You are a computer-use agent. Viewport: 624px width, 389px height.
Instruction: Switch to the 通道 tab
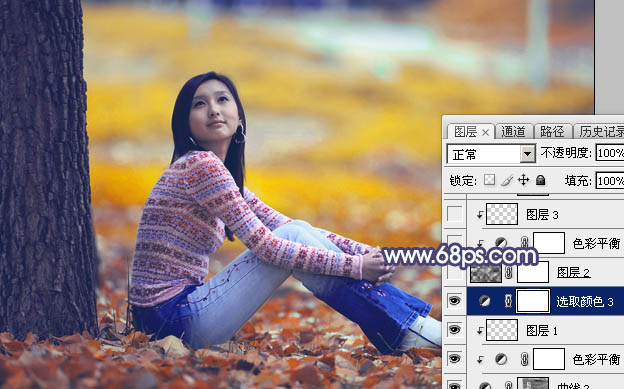point(513,132)
